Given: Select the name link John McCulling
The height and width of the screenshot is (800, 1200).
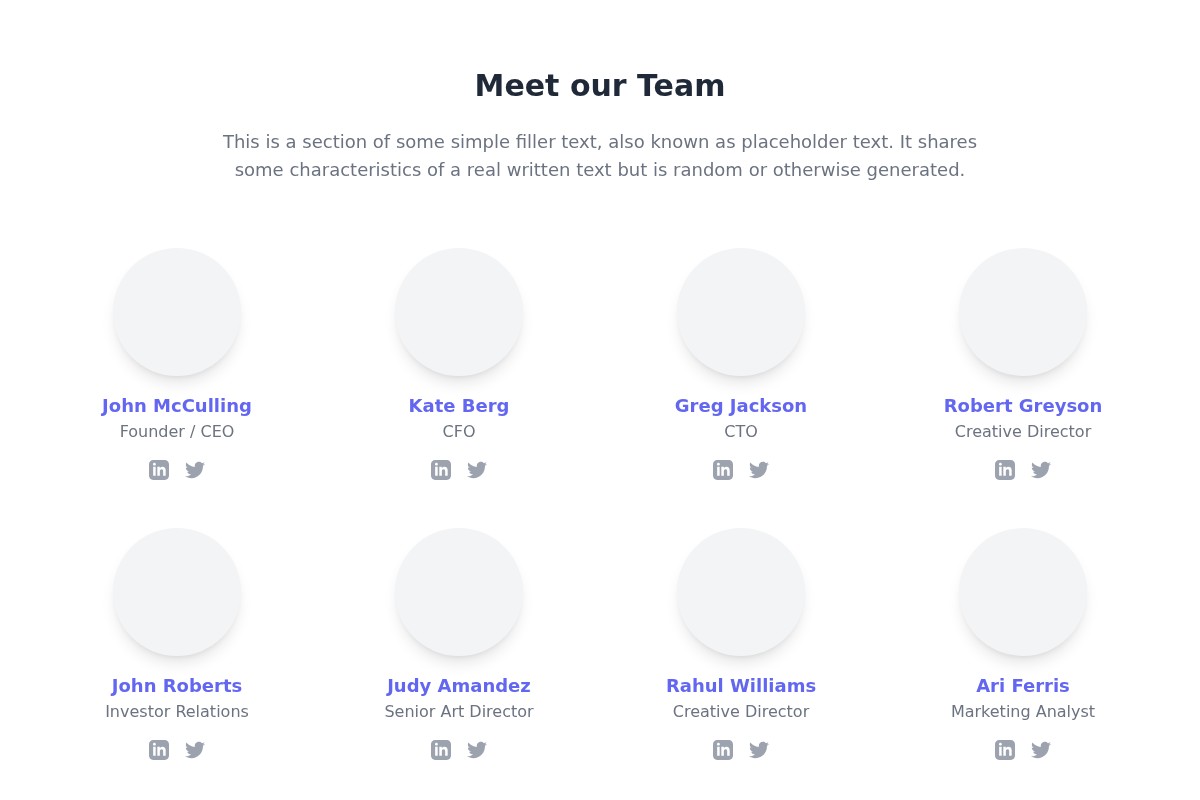Looking at the screenshot, I should pyautogui.click(x=176, y=405).
